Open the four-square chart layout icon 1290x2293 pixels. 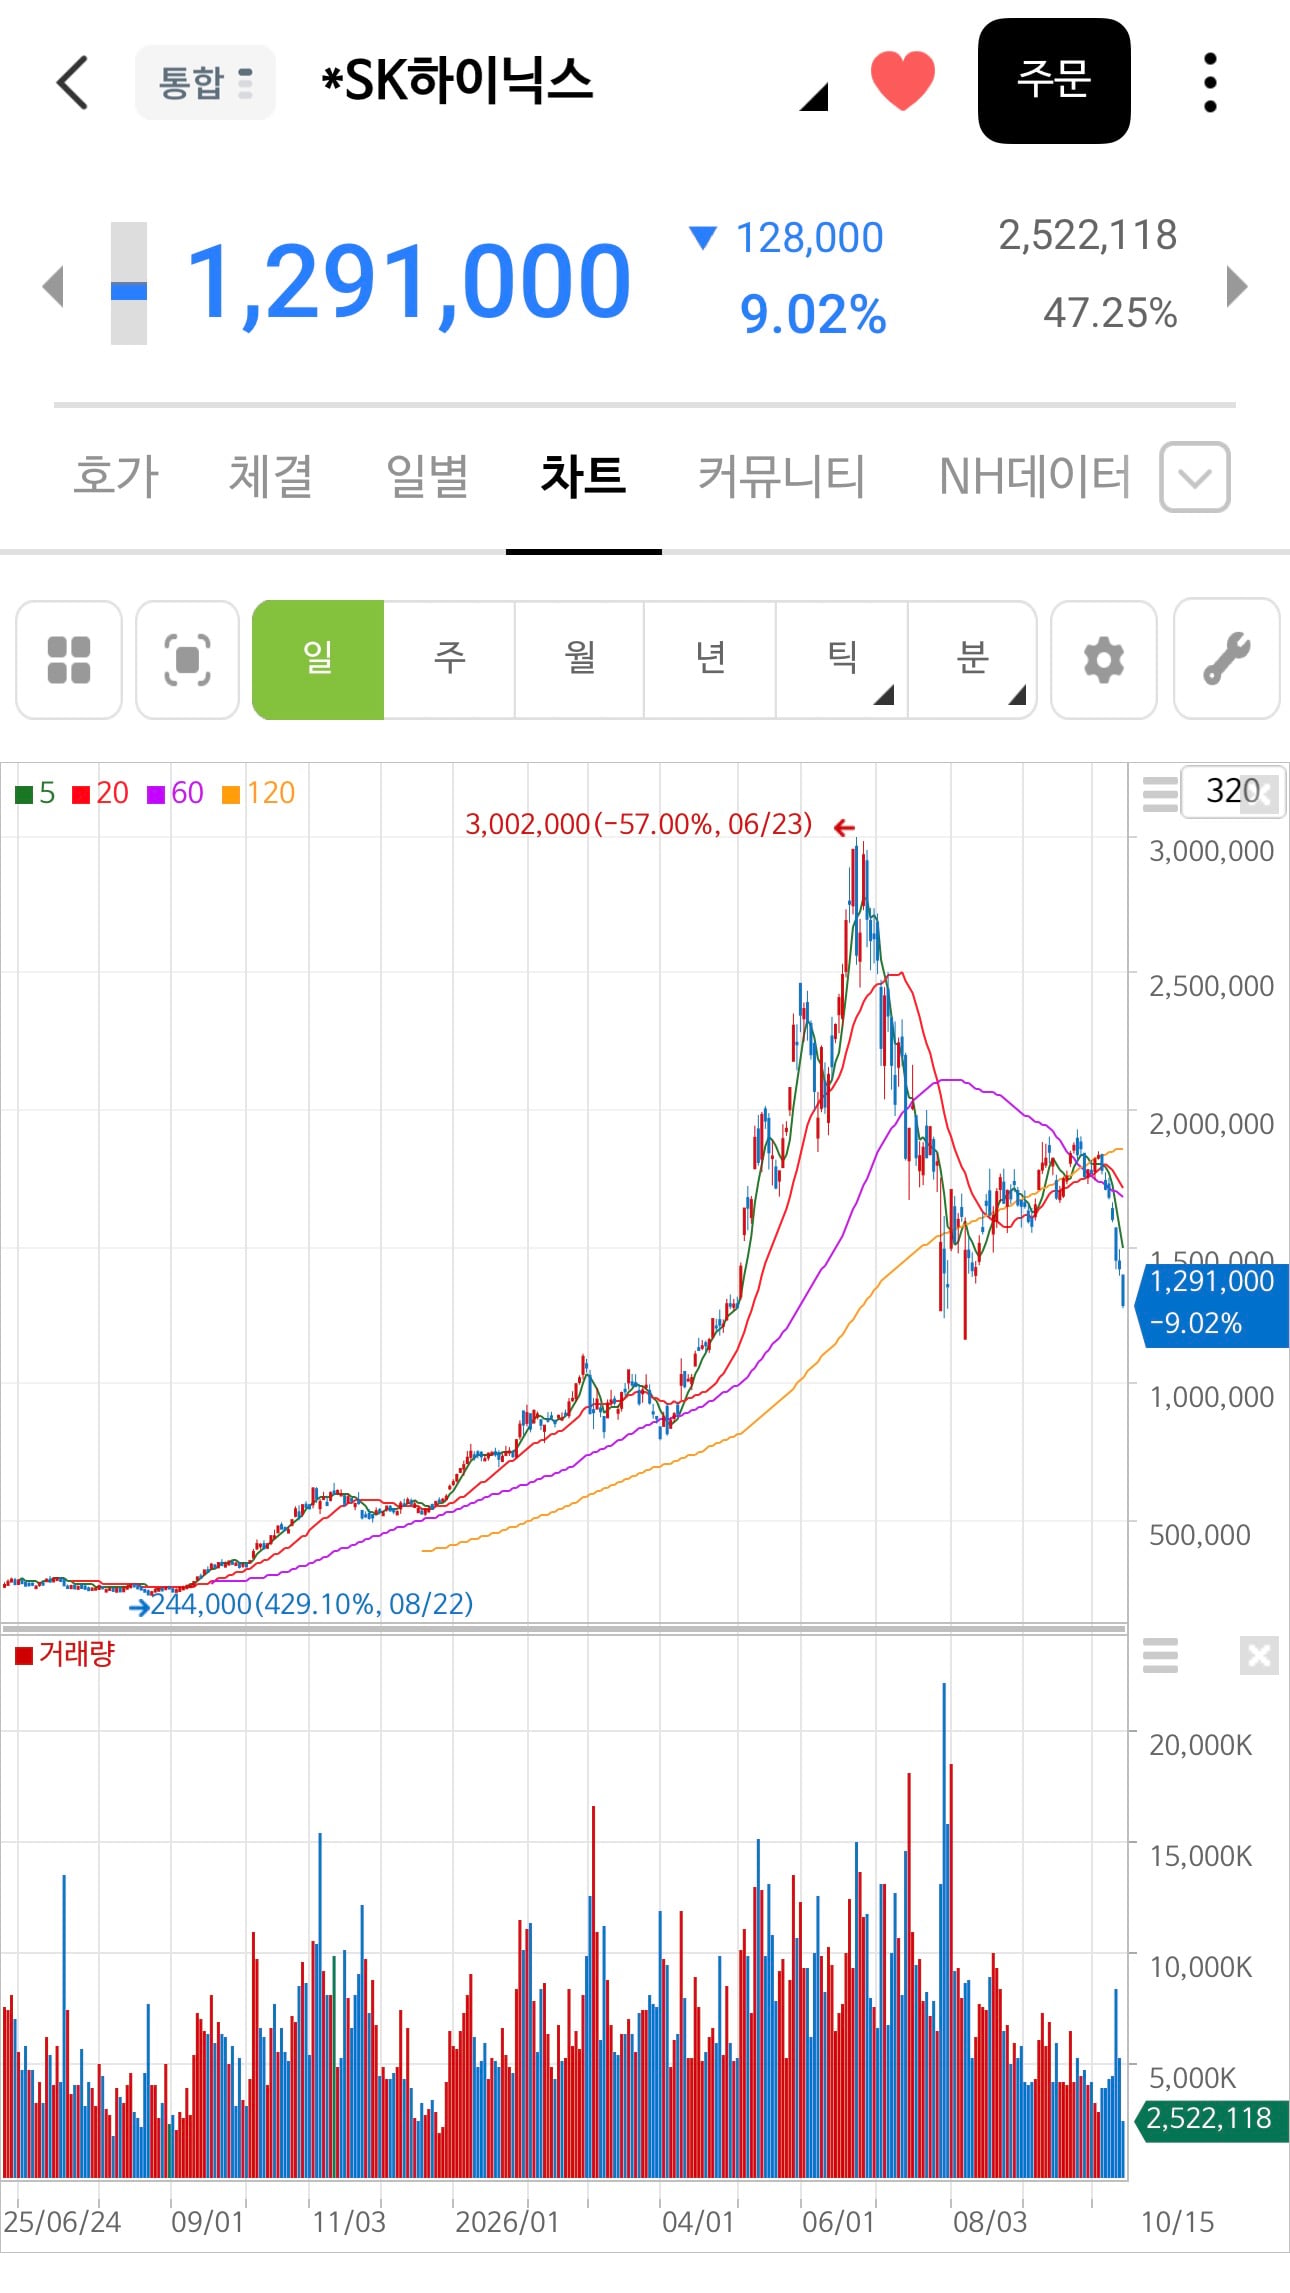pyautogui.click(x=69, y=660)
